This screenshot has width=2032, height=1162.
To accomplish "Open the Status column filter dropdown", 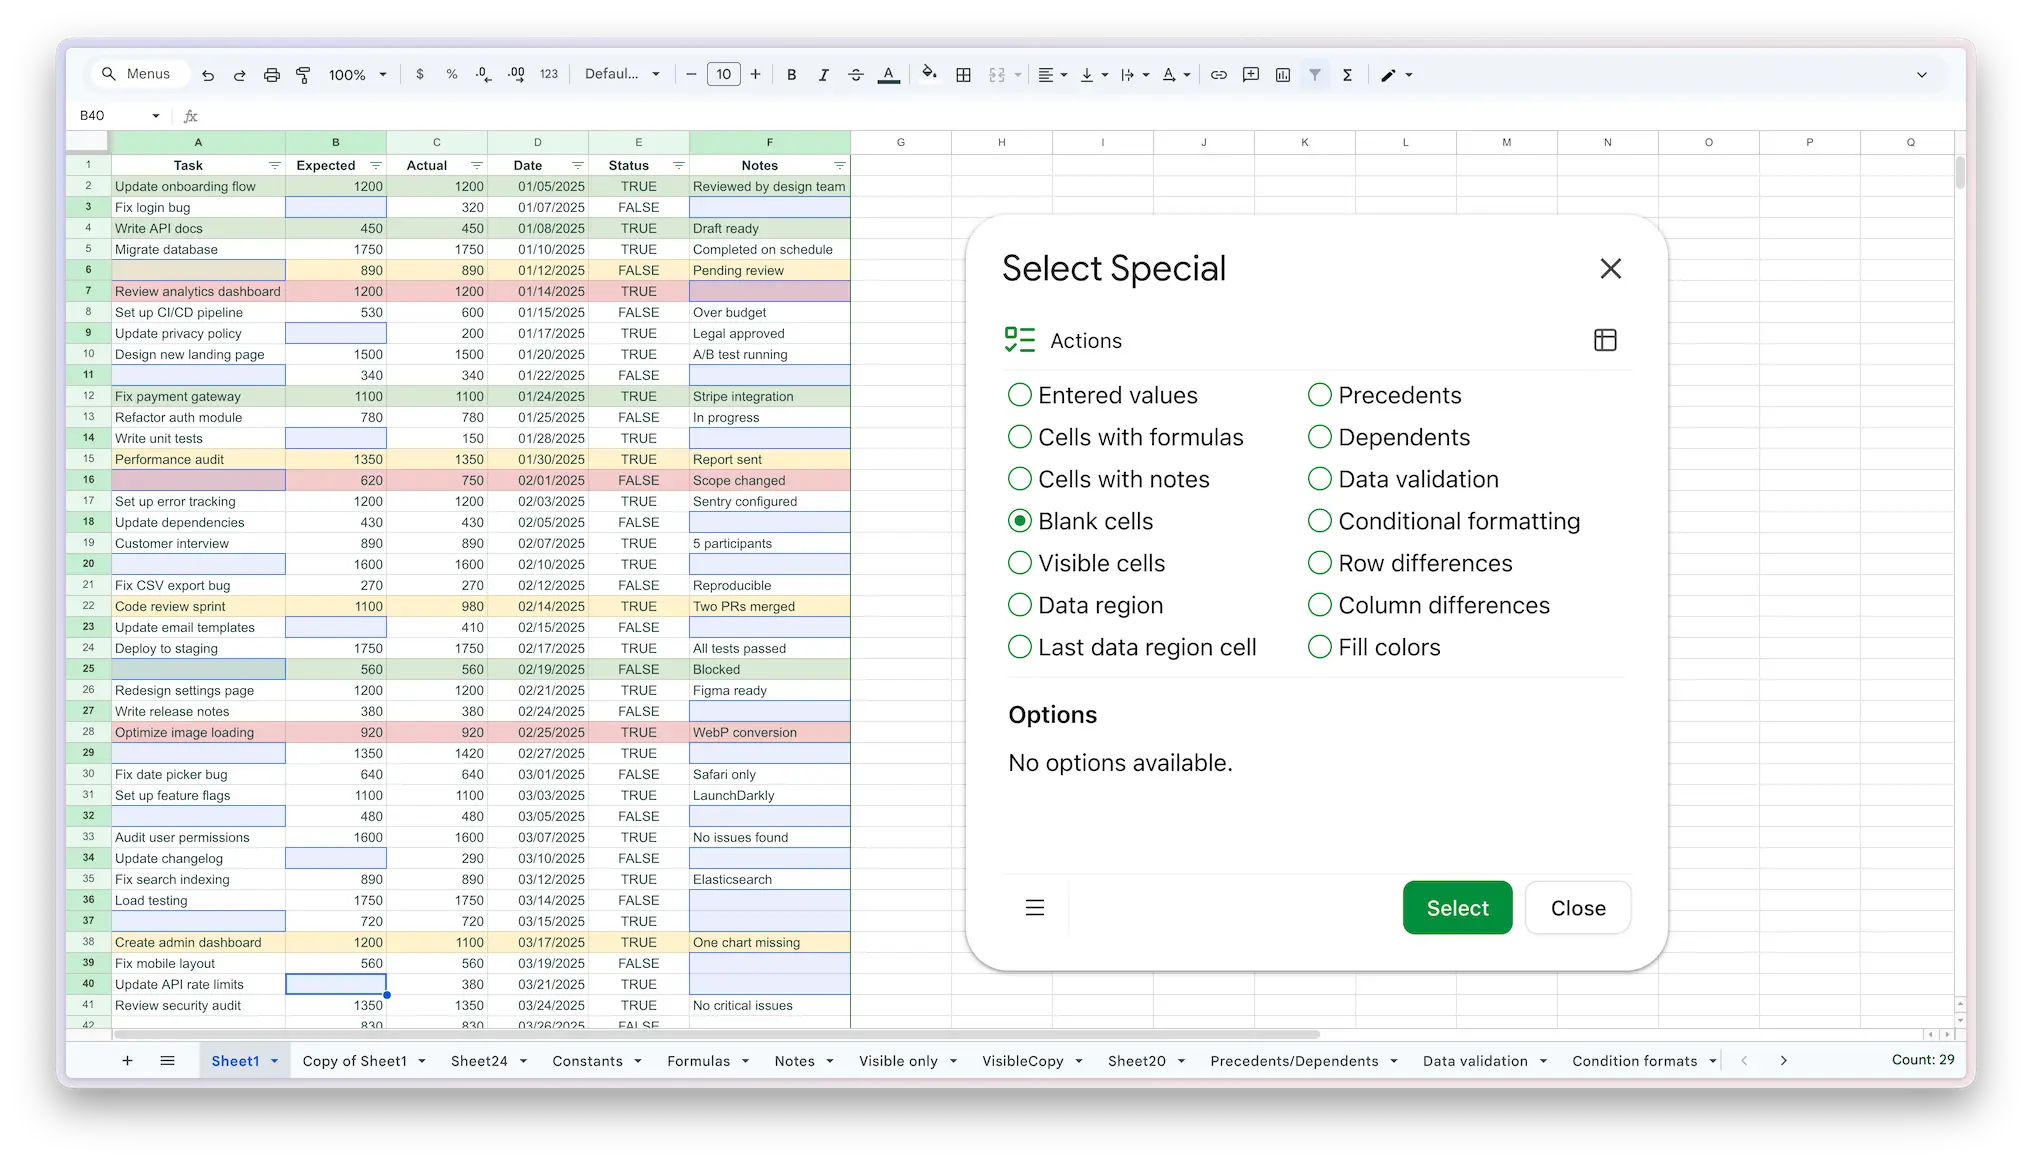I will [679, 165].
